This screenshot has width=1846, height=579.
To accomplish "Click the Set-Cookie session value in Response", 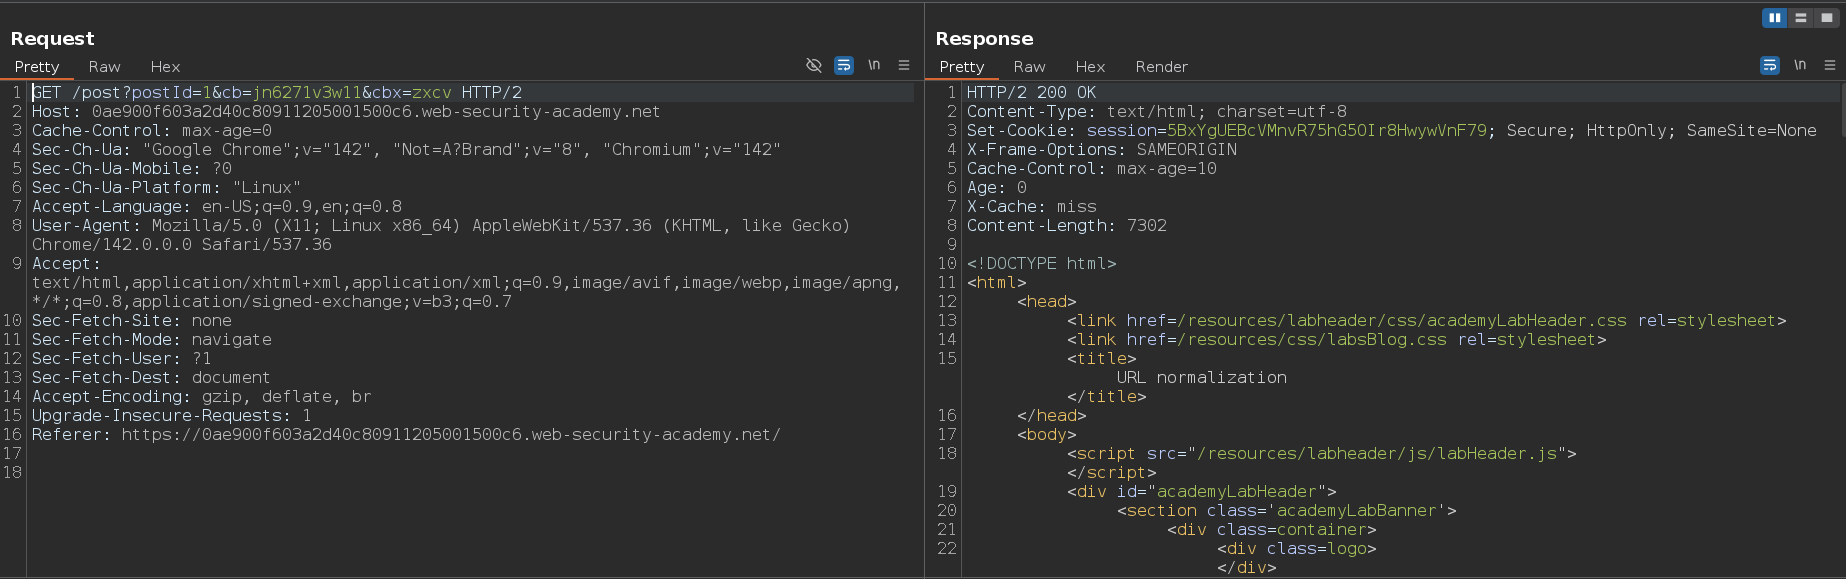I will pos(1326,131).
